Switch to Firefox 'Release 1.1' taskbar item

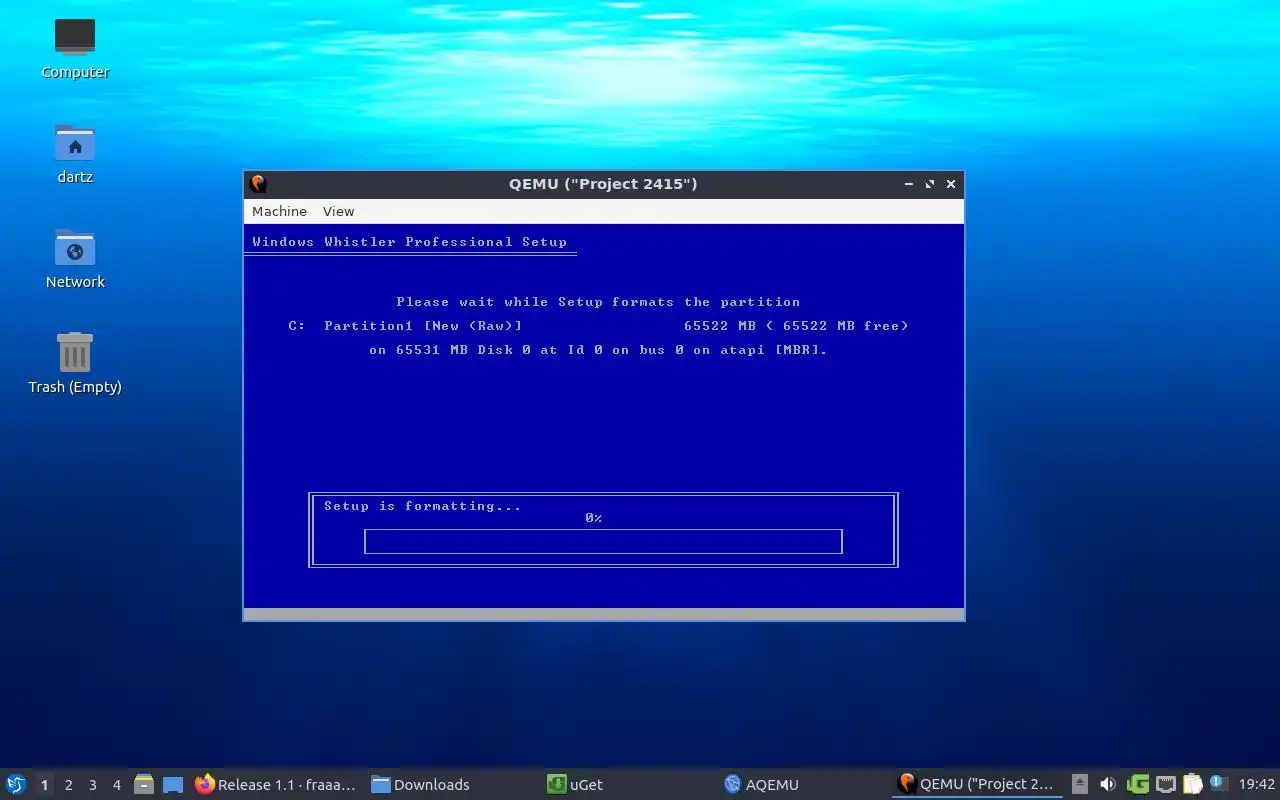[276, 784]
